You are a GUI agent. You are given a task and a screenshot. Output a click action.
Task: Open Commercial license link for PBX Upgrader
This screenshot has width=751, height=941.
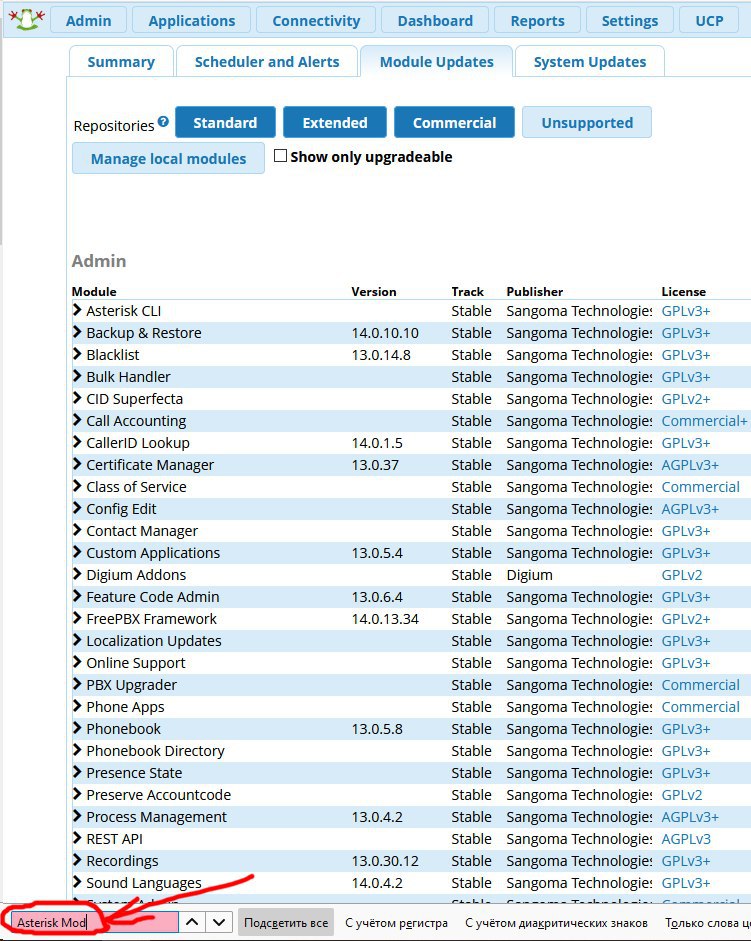click(701, 685)
